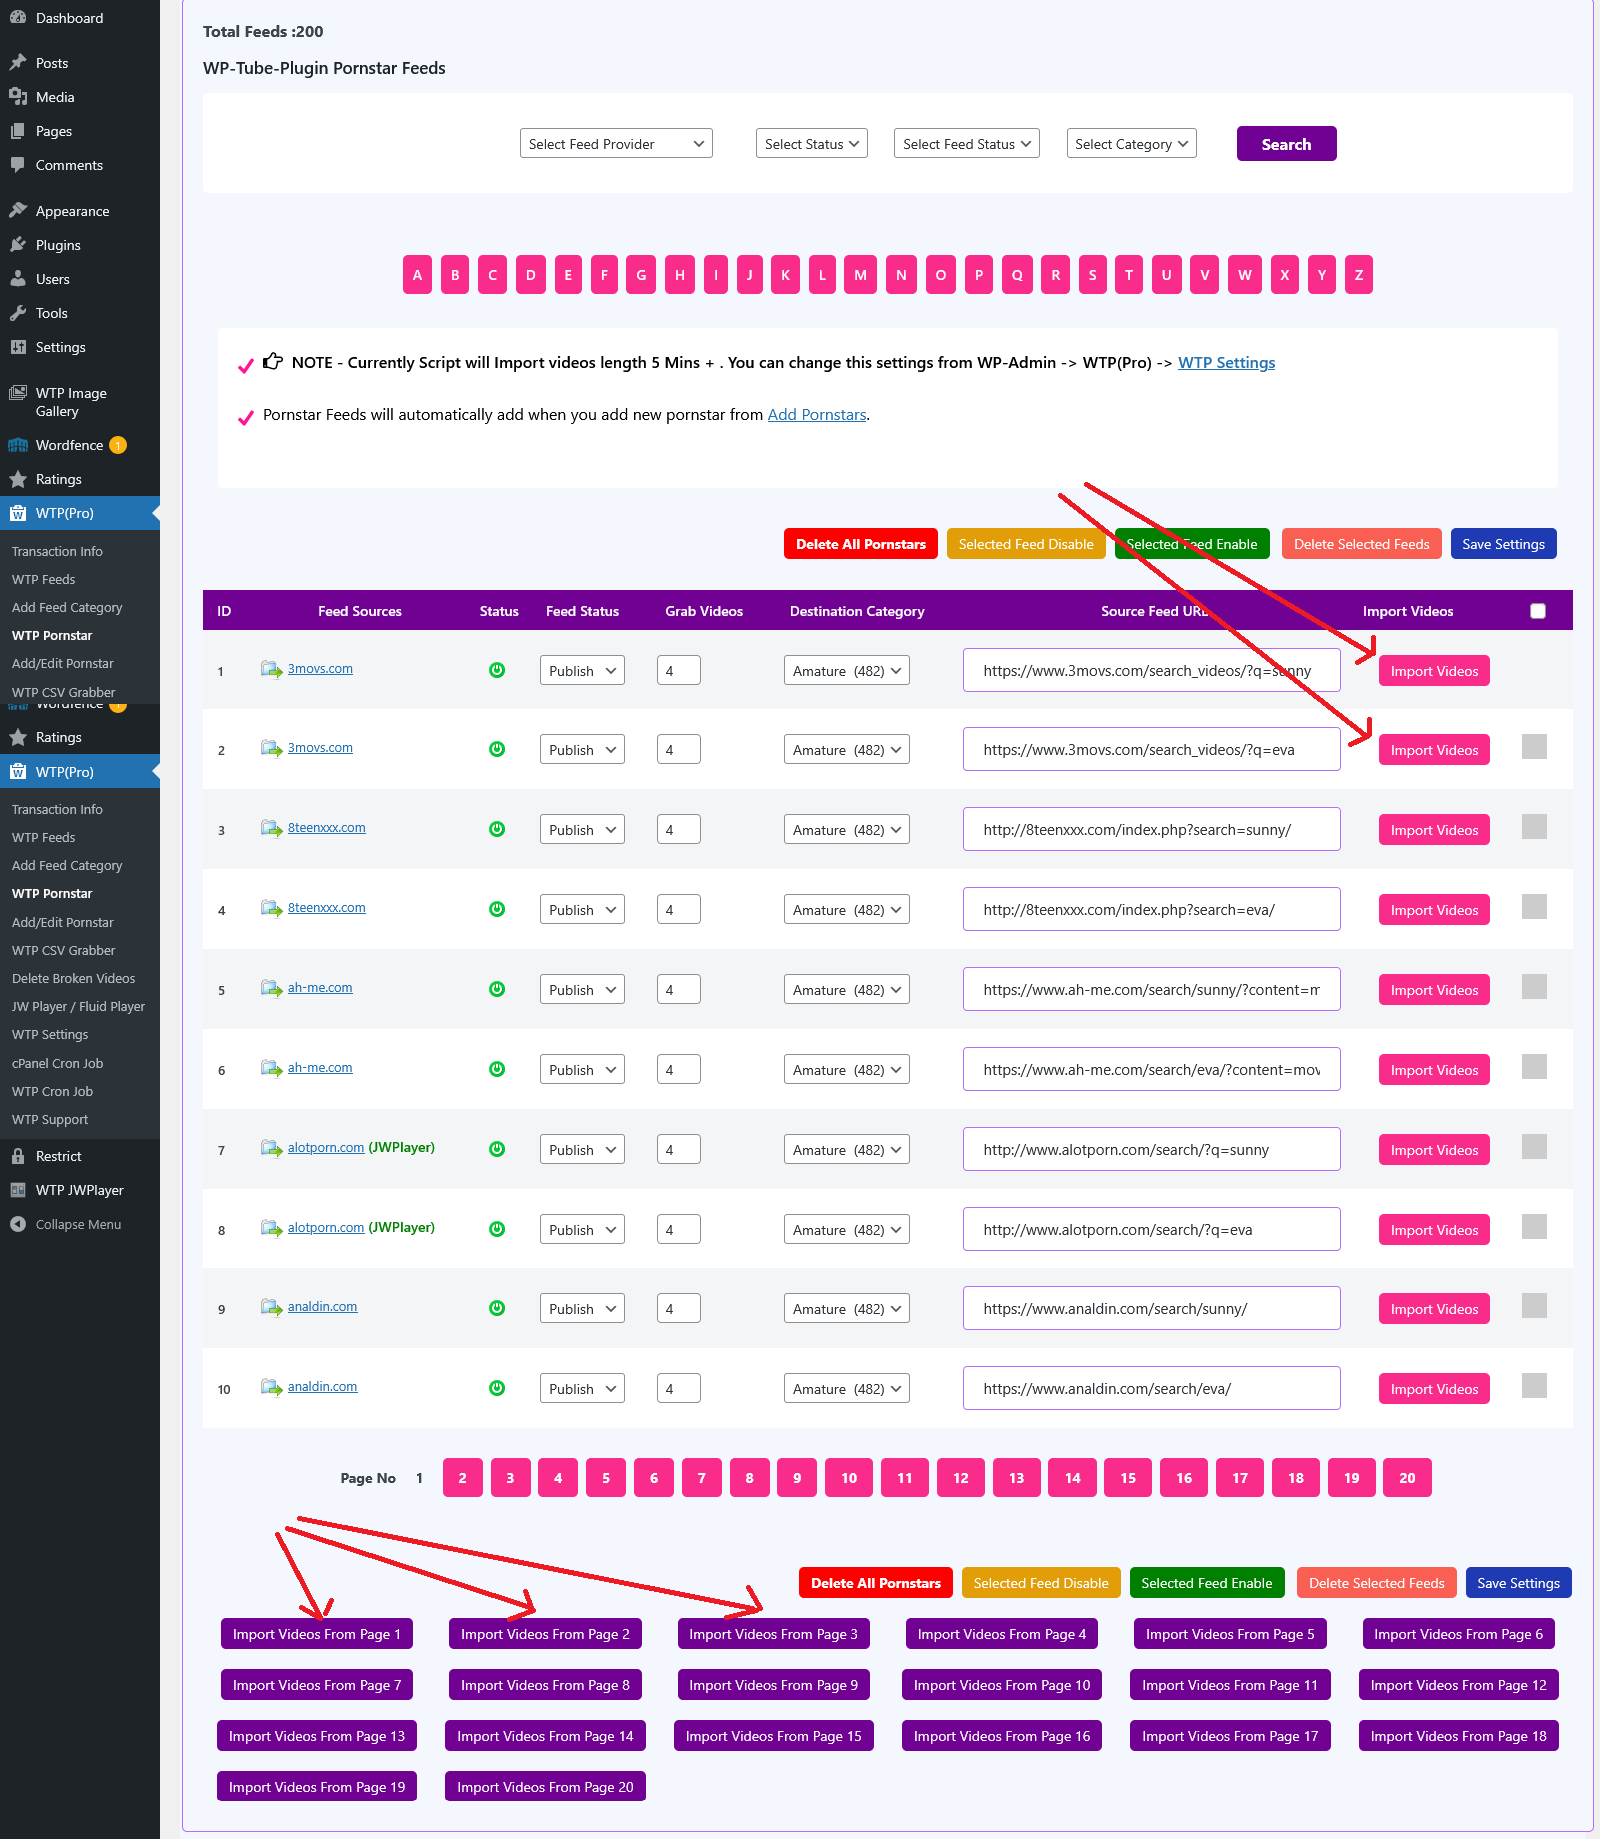Click green status icon in row 10
1600x1839 pixels.
click(x=497, y=1388)
